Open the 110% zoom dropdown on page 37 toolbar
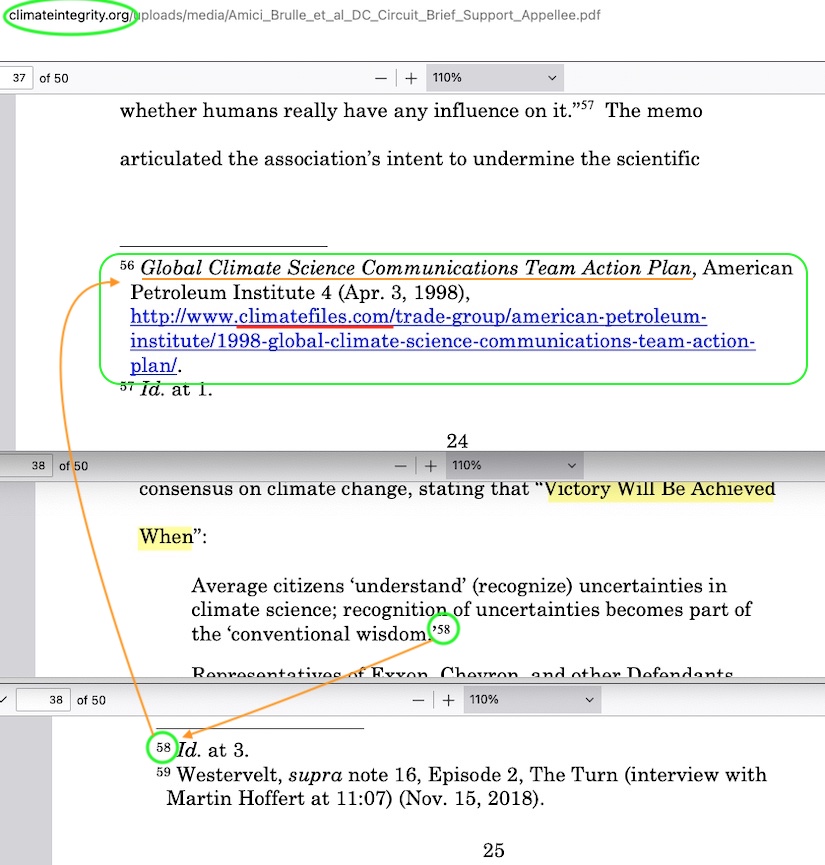825x865 pixels. coord(494,78)
